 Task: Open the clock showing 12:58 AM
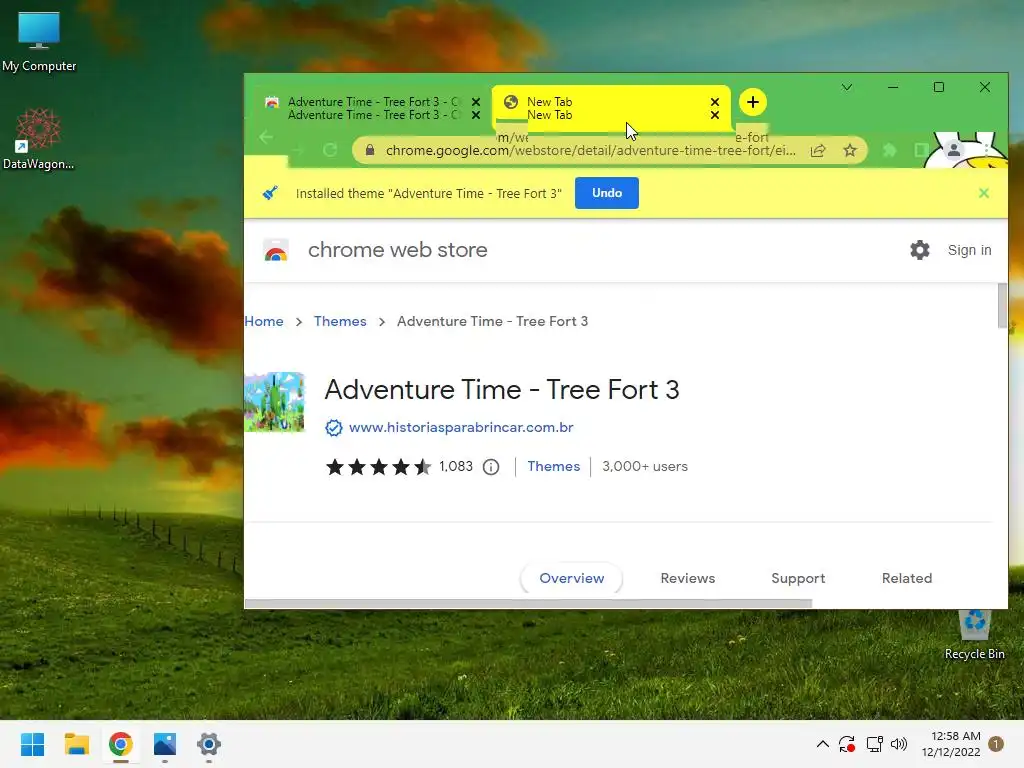[x=951, y=744]
